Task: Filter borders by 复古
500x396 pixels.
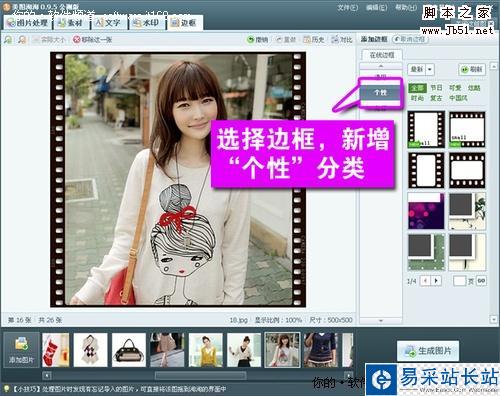Action: pos(436,98)
